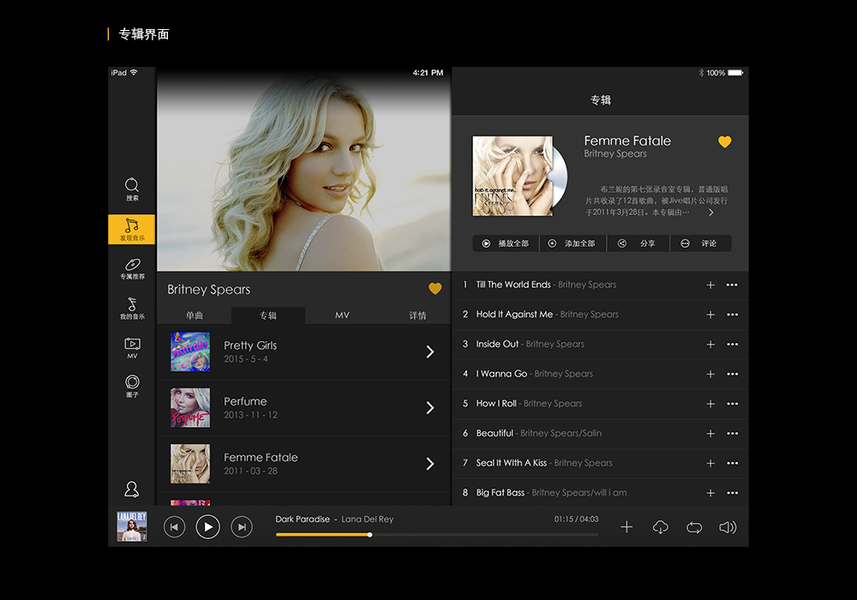This screenshot has width=857, height=600.
Task: Skip to next track
Action: 242,527
